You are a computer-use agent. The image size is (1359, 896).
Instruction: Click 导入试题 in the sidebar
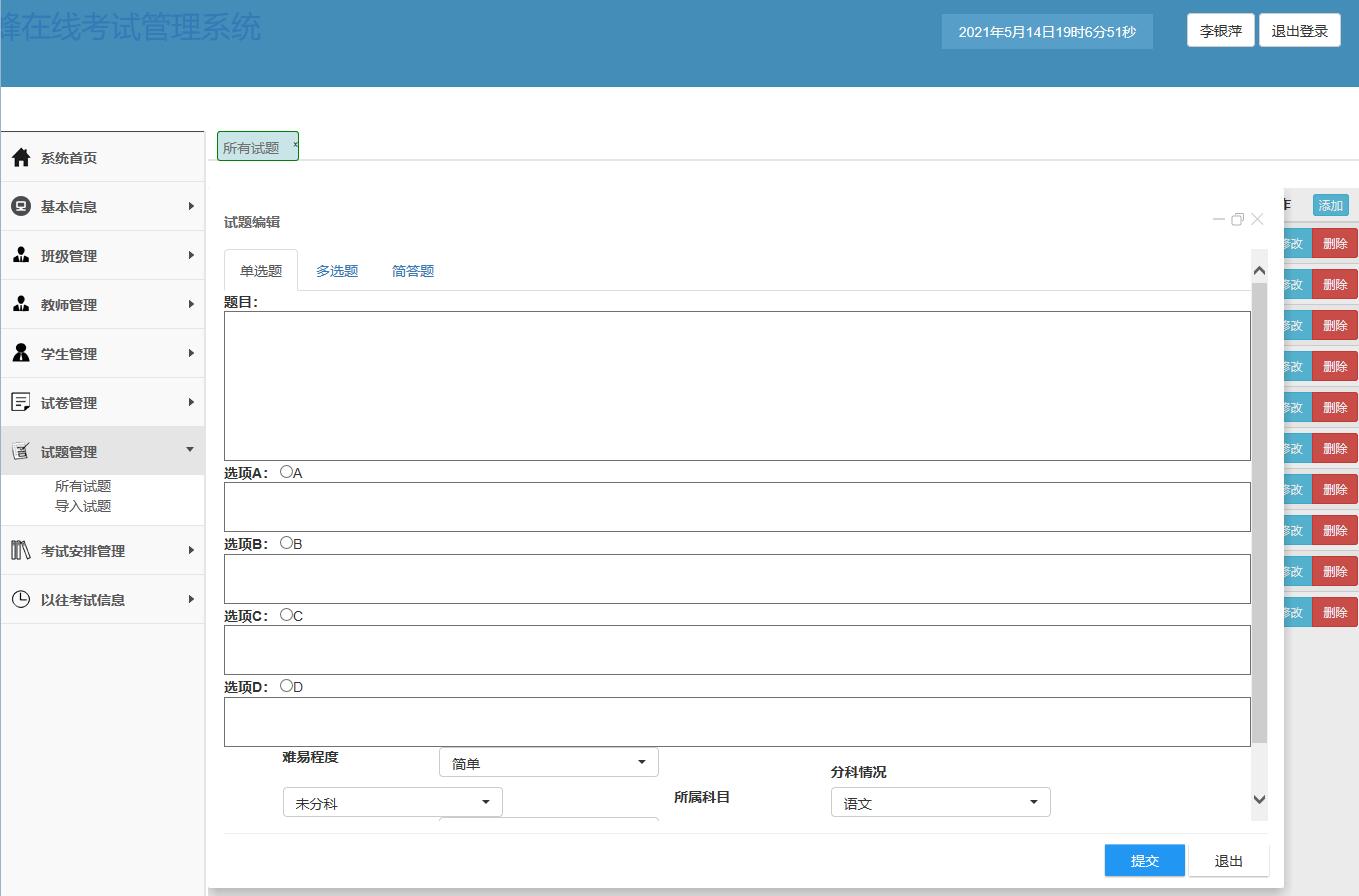coord(83,506)
